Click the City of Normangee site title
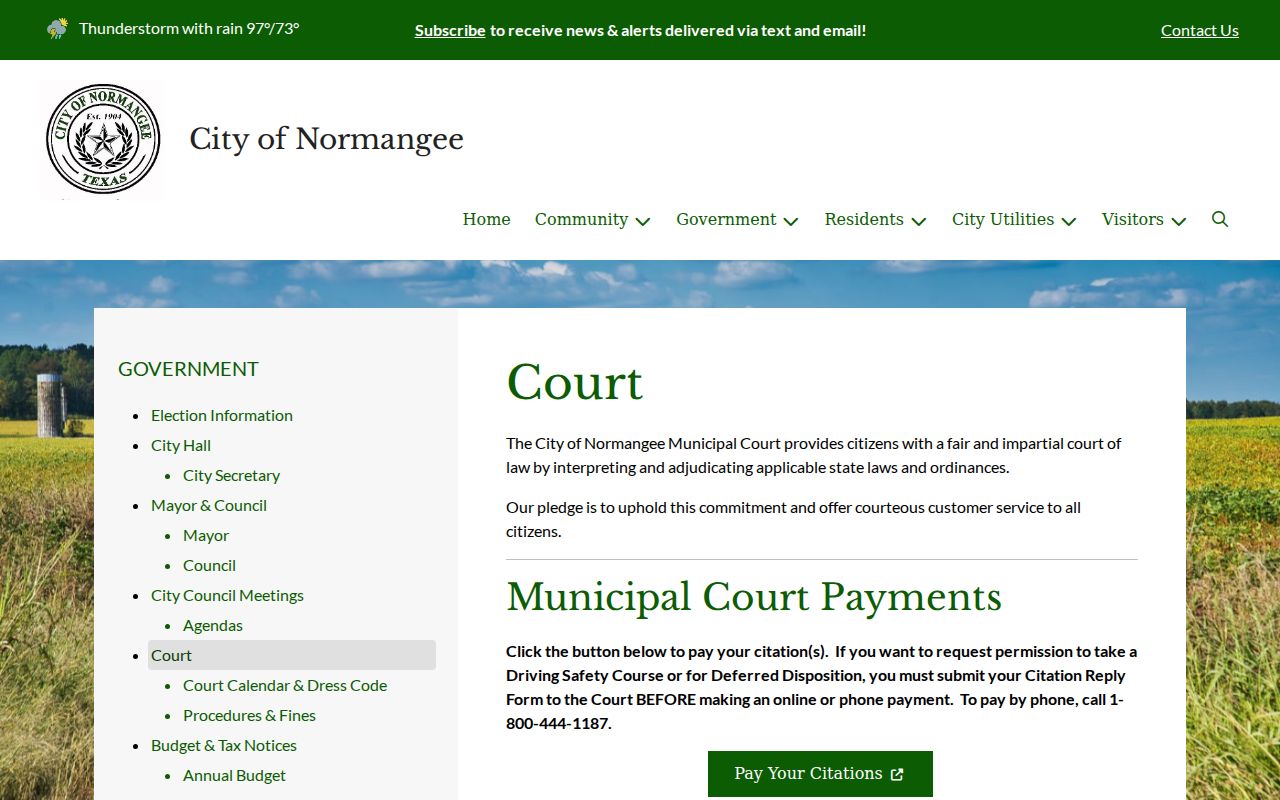The image size is (1280, 800). tap(327, 139)
